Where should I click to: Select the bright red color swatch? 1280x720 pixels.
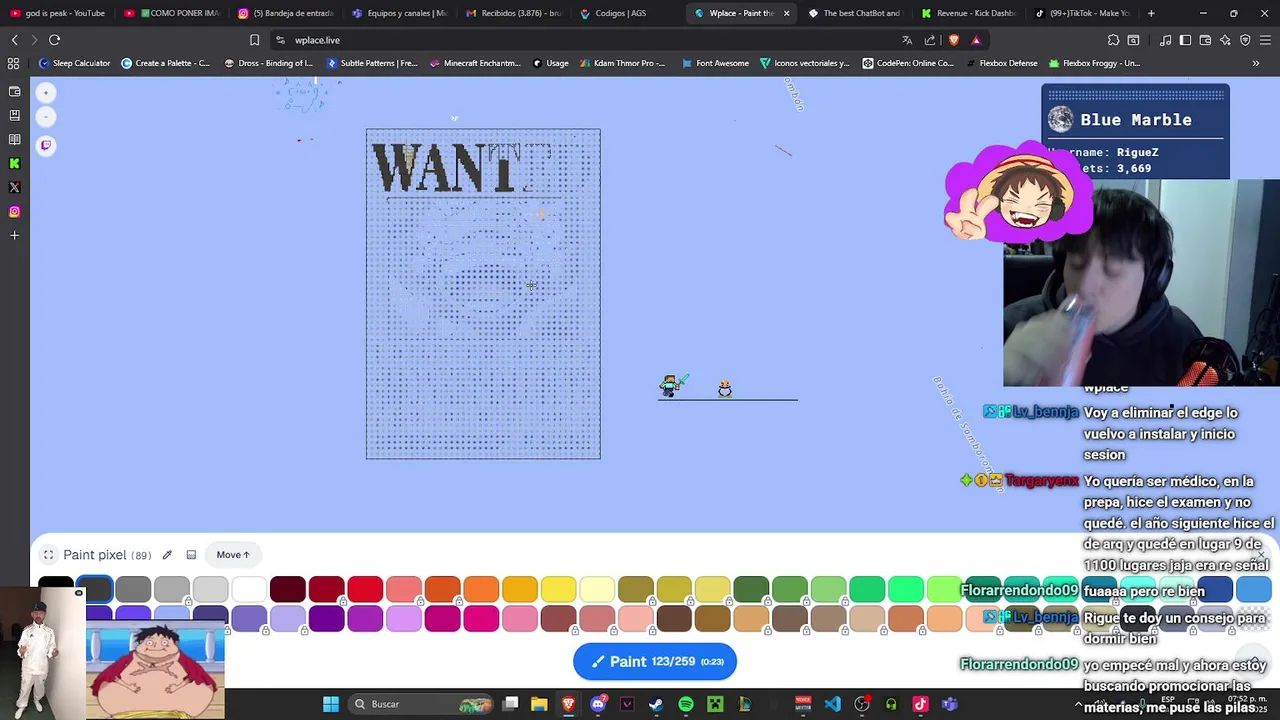pos(365,590)
